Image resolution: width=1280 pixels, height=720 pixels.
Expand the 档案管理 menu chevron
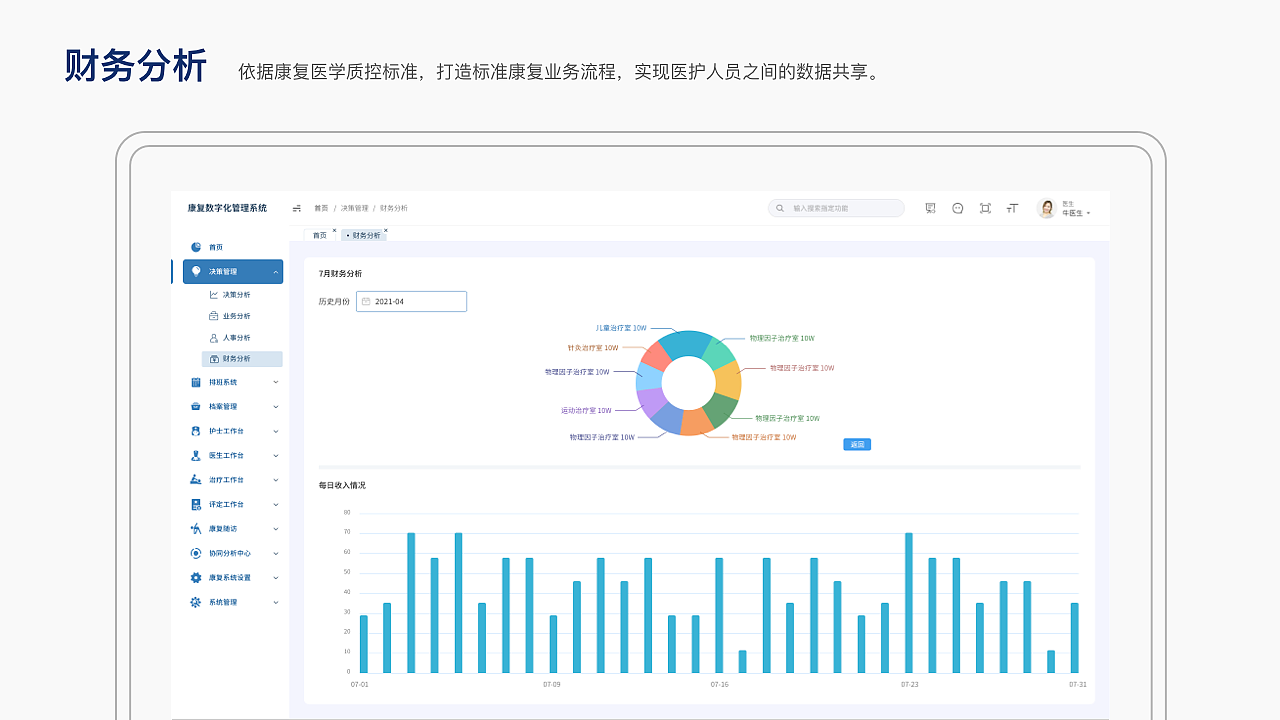point(275,406)
